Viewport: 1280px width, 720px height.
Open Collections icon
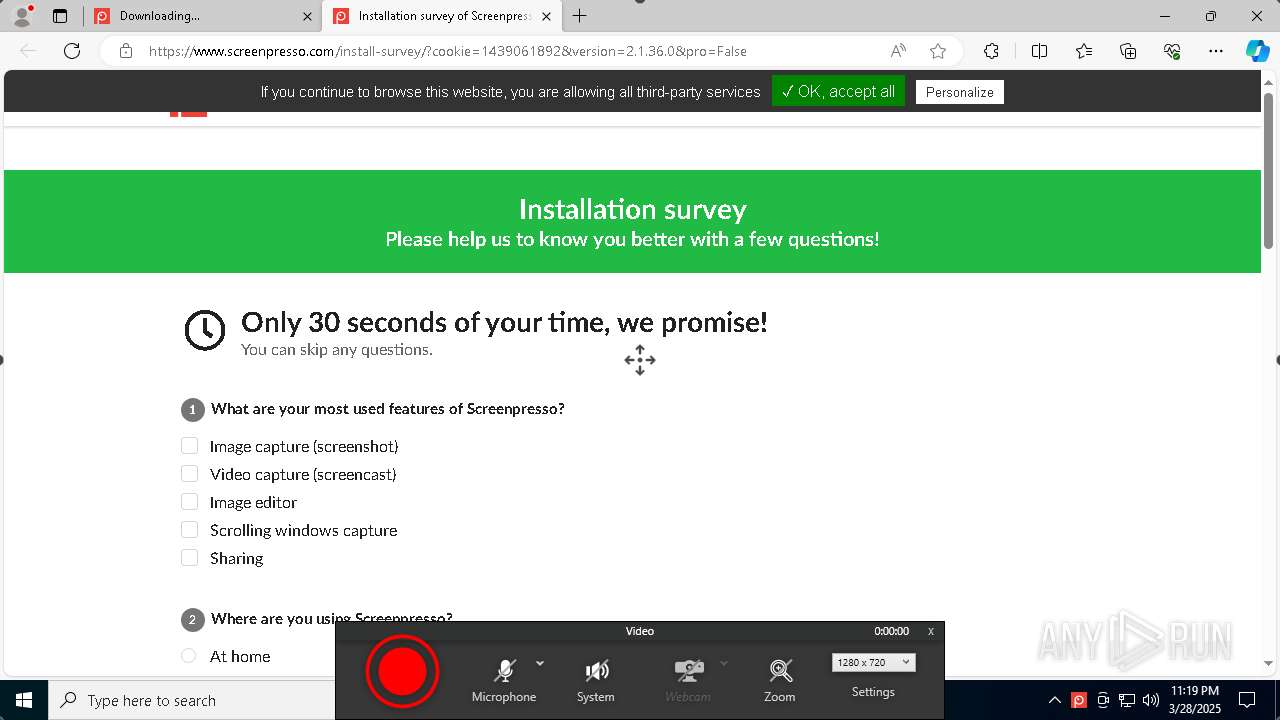click(1128, 51)
